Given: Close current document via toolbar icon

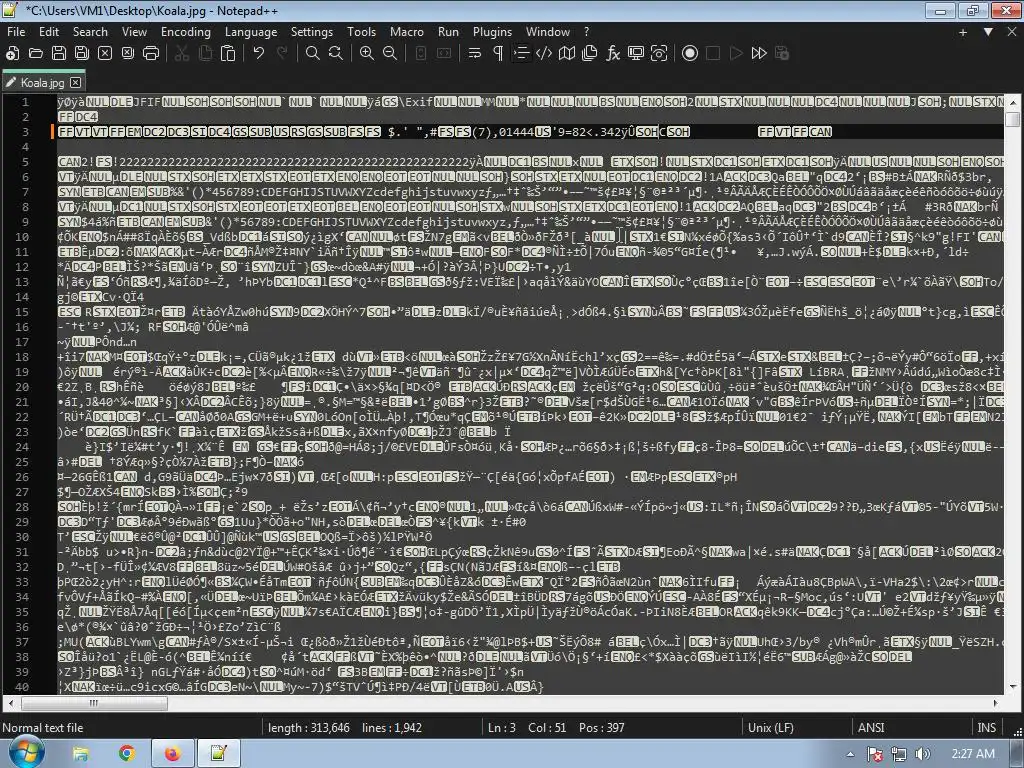Looking at the screenshot, I should coord(104,54).
